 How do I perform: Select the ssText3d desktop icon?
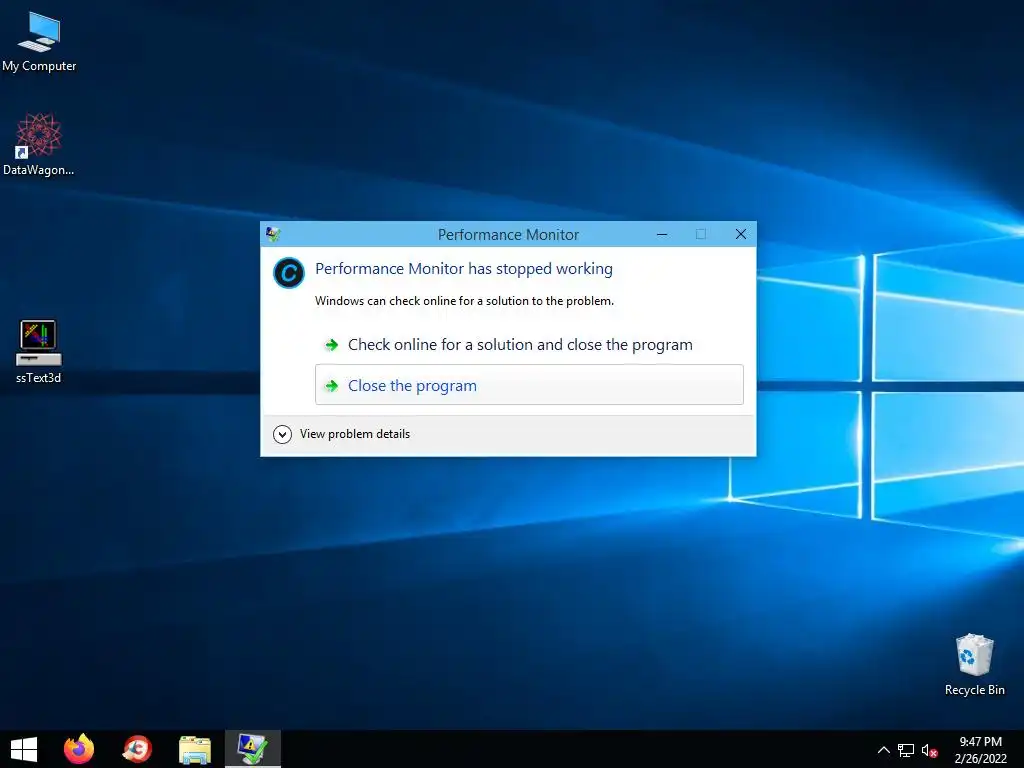click(x=39, y=351)
